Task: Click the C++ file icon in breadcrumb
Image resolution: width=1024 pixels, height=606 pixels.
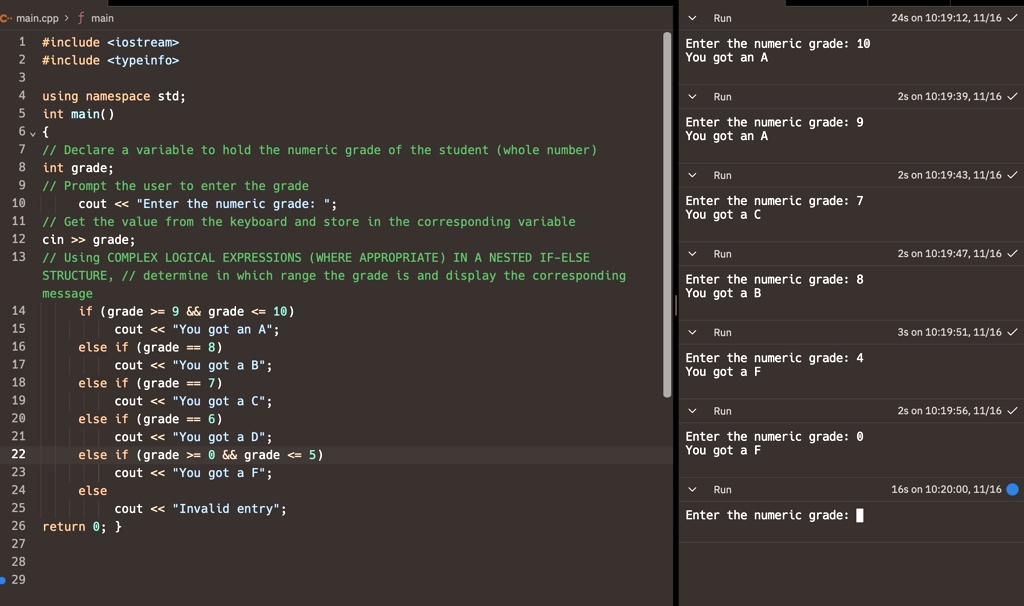Action: pyautogui.click(x=6, y=18)
